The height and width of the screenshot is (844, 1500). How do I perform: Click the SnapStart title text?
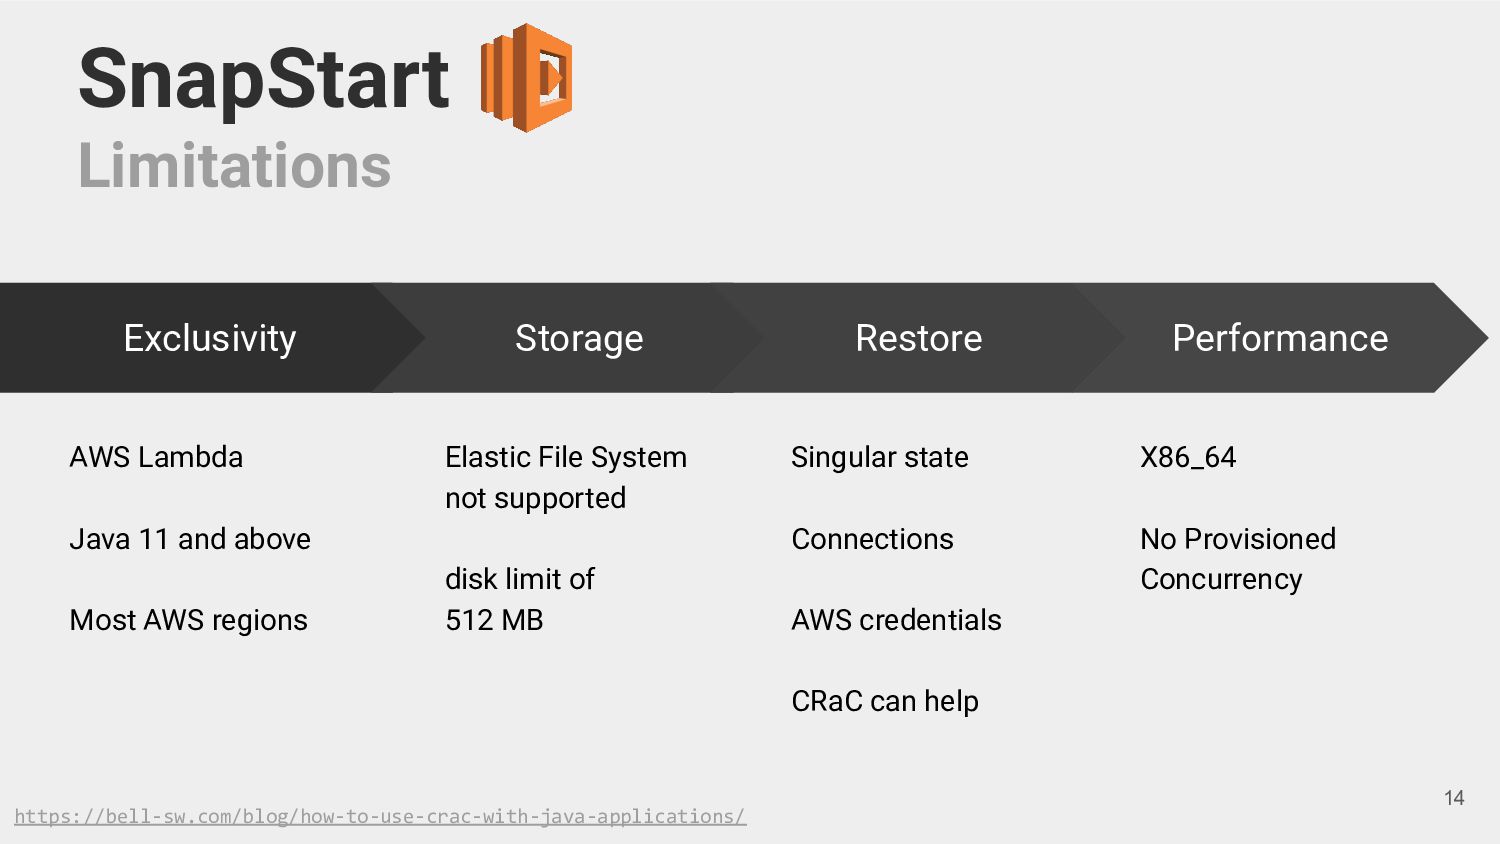pos(264,79)
